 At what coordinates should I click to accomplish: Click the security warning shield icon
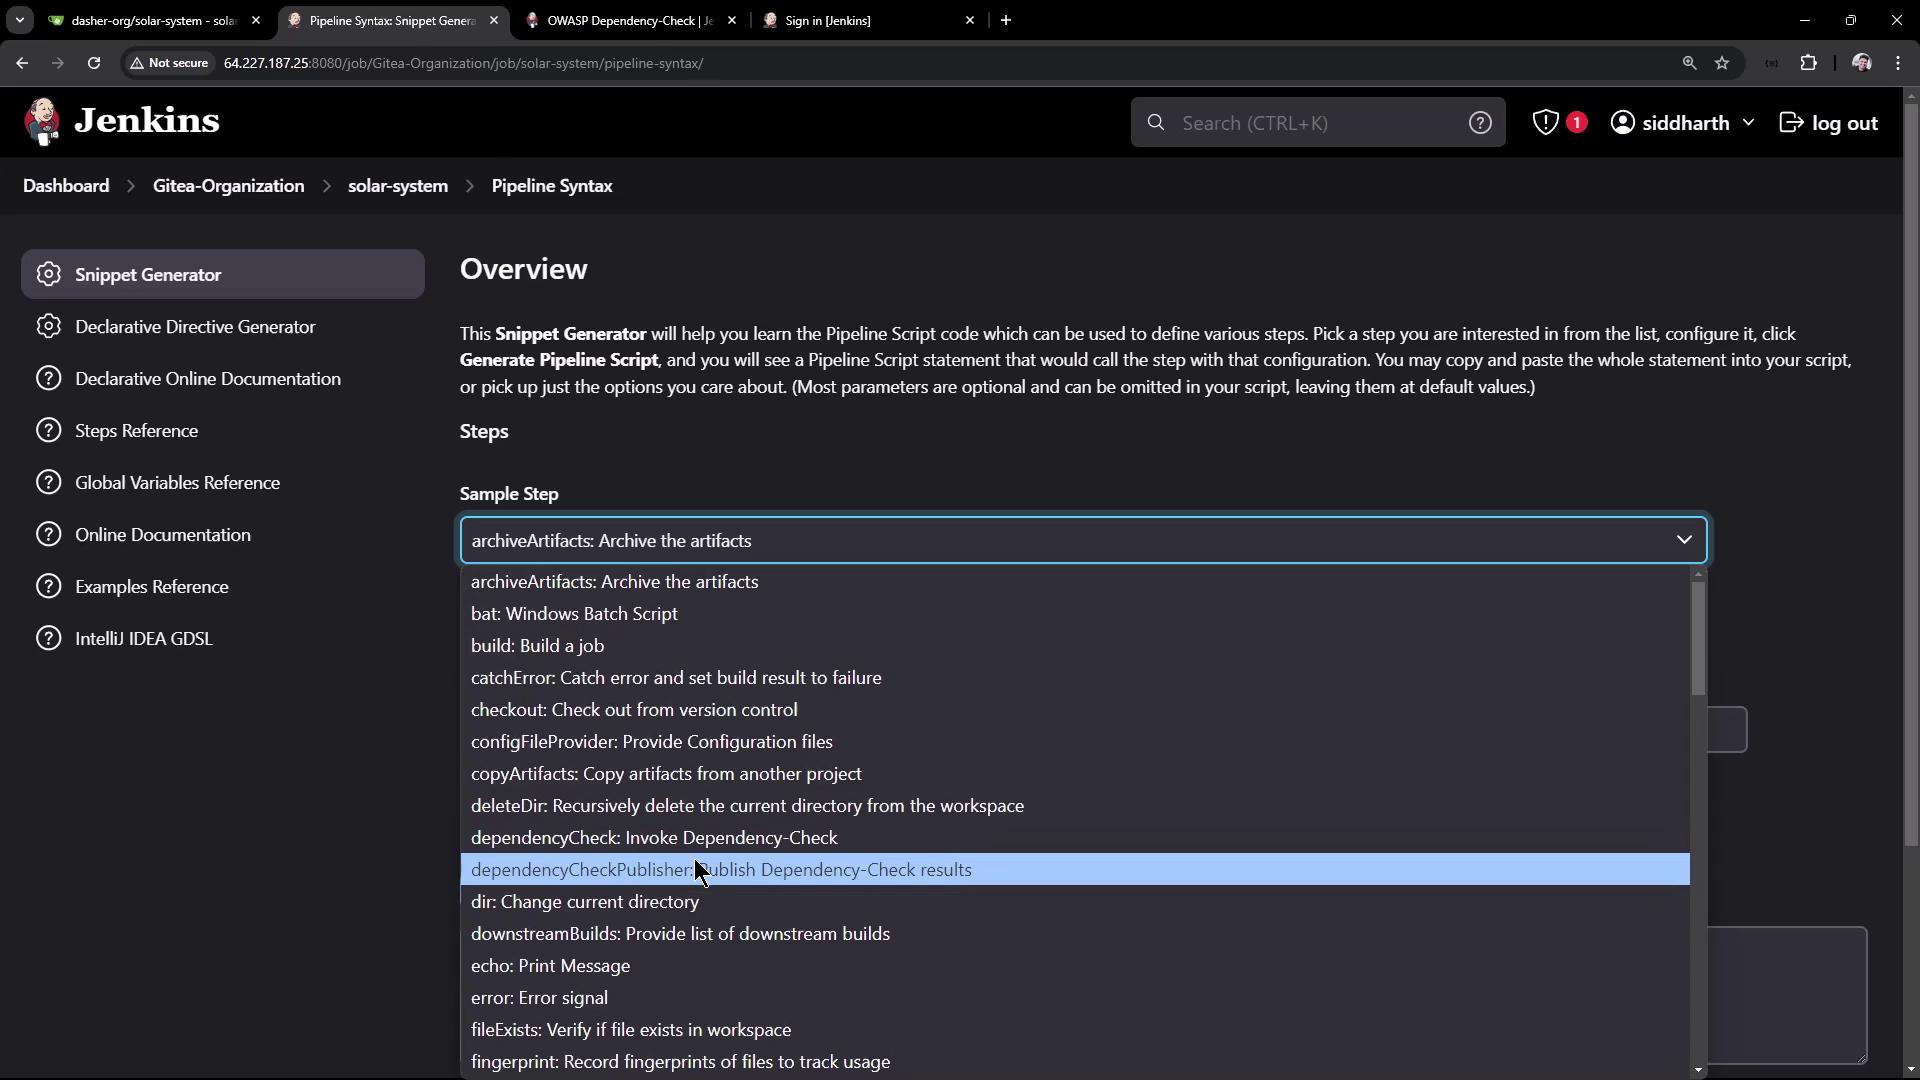click(x=1545, y=122)
